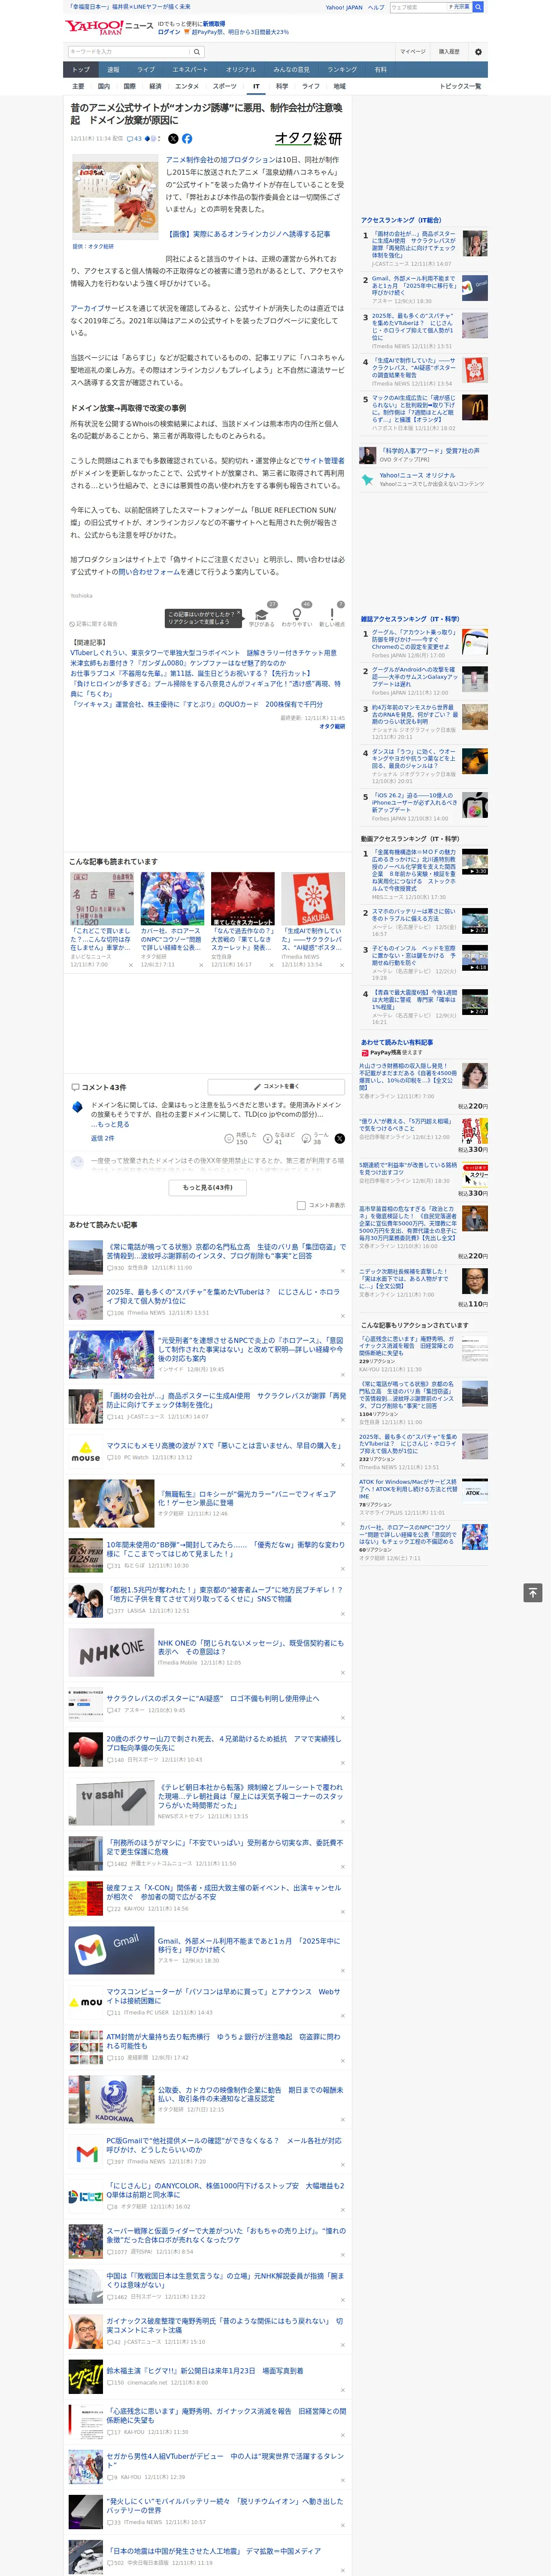Open the NHK ONE article link

coord(250,1647)
